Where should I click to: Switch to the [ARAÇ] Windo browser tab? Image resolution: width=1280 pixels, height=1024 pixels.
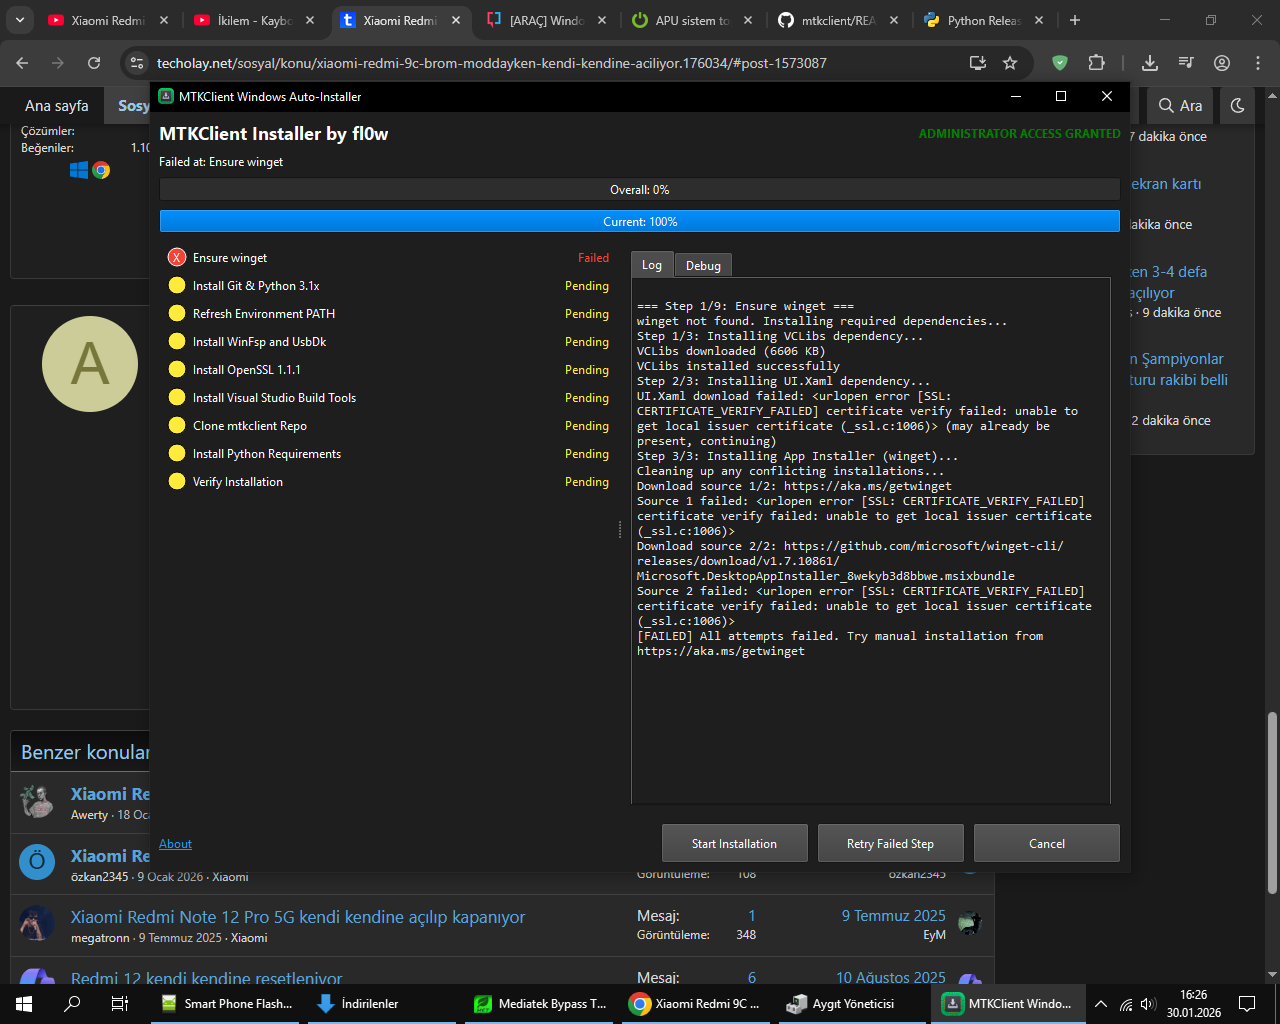[x=546, y=20]
